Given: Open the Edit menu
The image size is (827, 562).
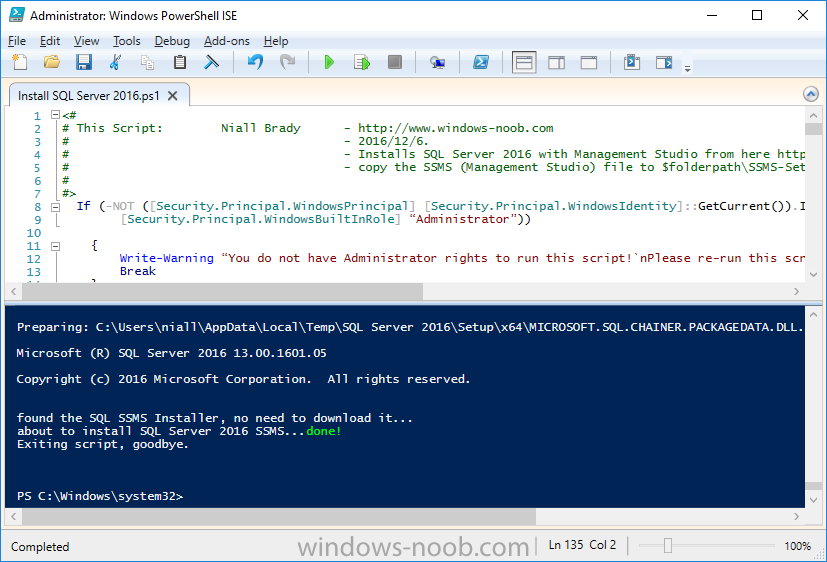Looking at the screenshot, I should 50,41.
